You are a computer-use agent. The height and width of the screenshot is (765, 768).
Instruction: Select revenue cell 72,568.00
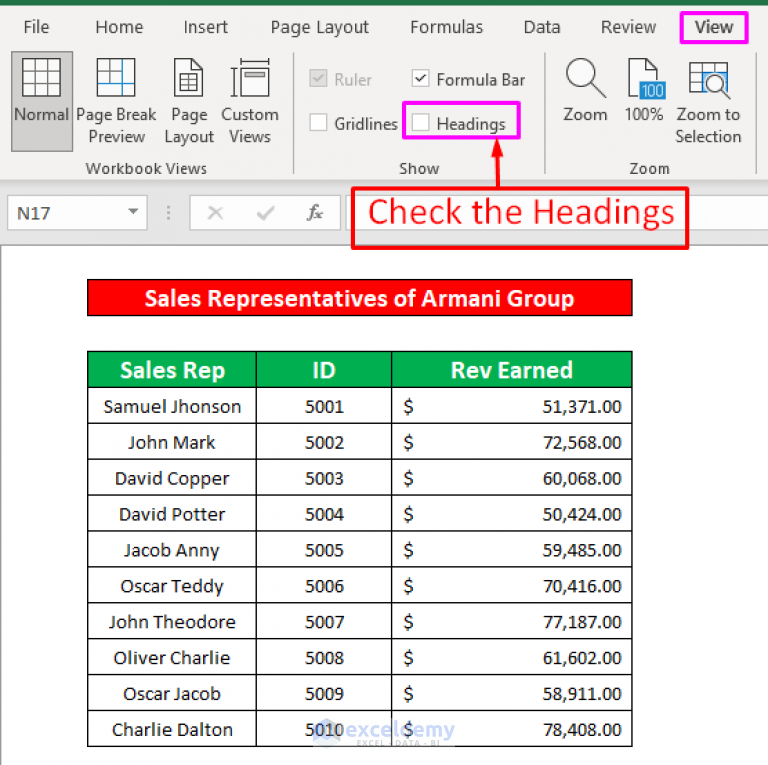tap(512, 442)
